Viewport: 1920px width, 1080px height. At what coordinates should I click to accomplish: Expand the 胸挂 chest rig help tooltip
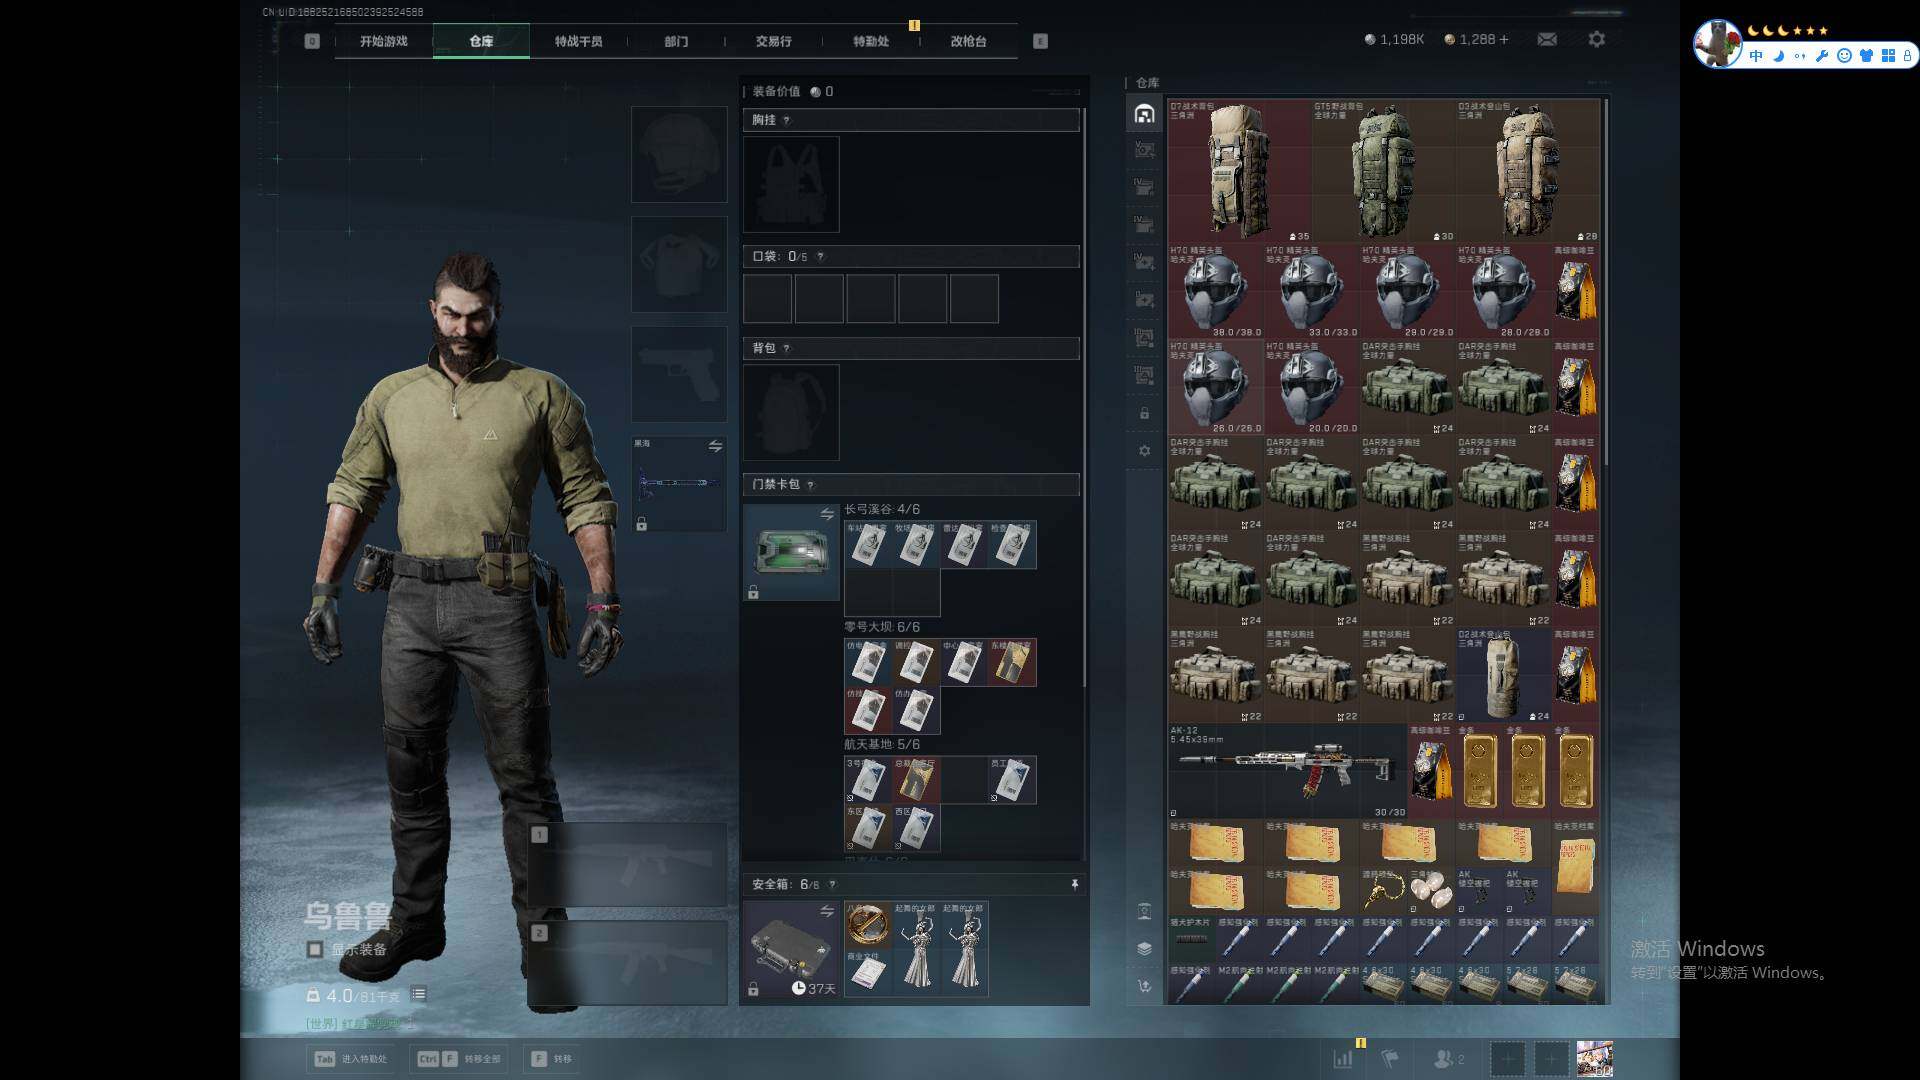(786, 120)
